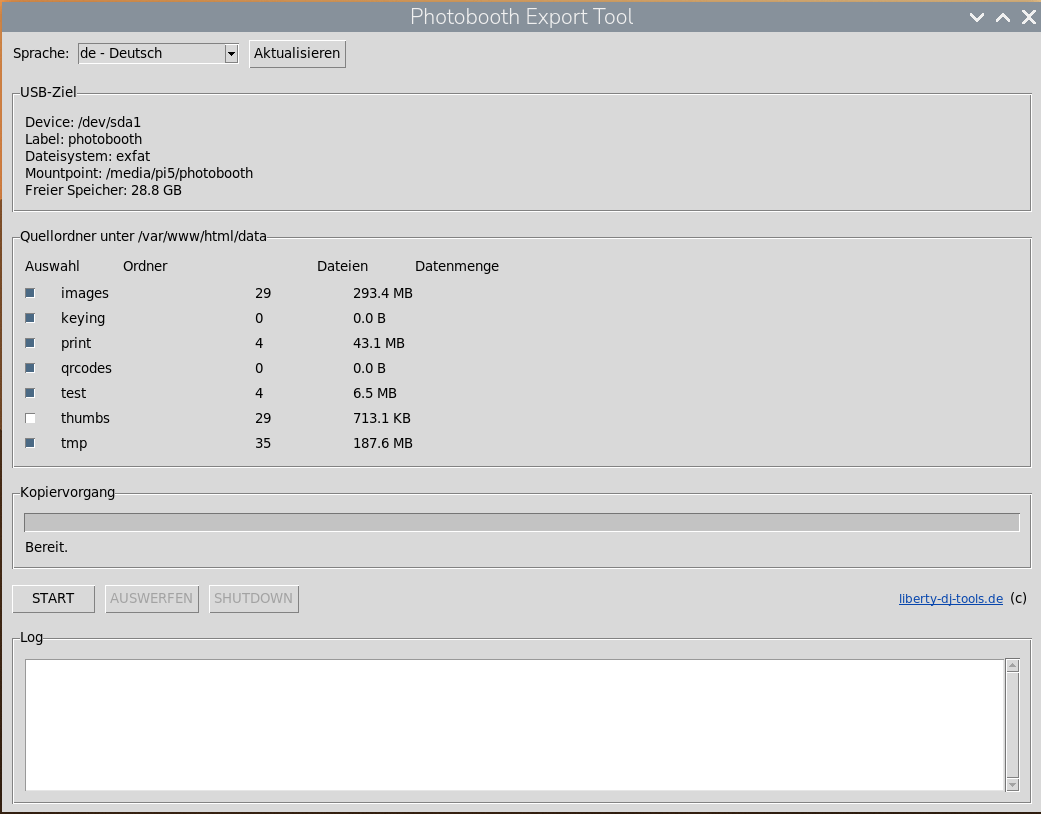Click the Log scrollbar down arrow

[x=1012, y=785]
